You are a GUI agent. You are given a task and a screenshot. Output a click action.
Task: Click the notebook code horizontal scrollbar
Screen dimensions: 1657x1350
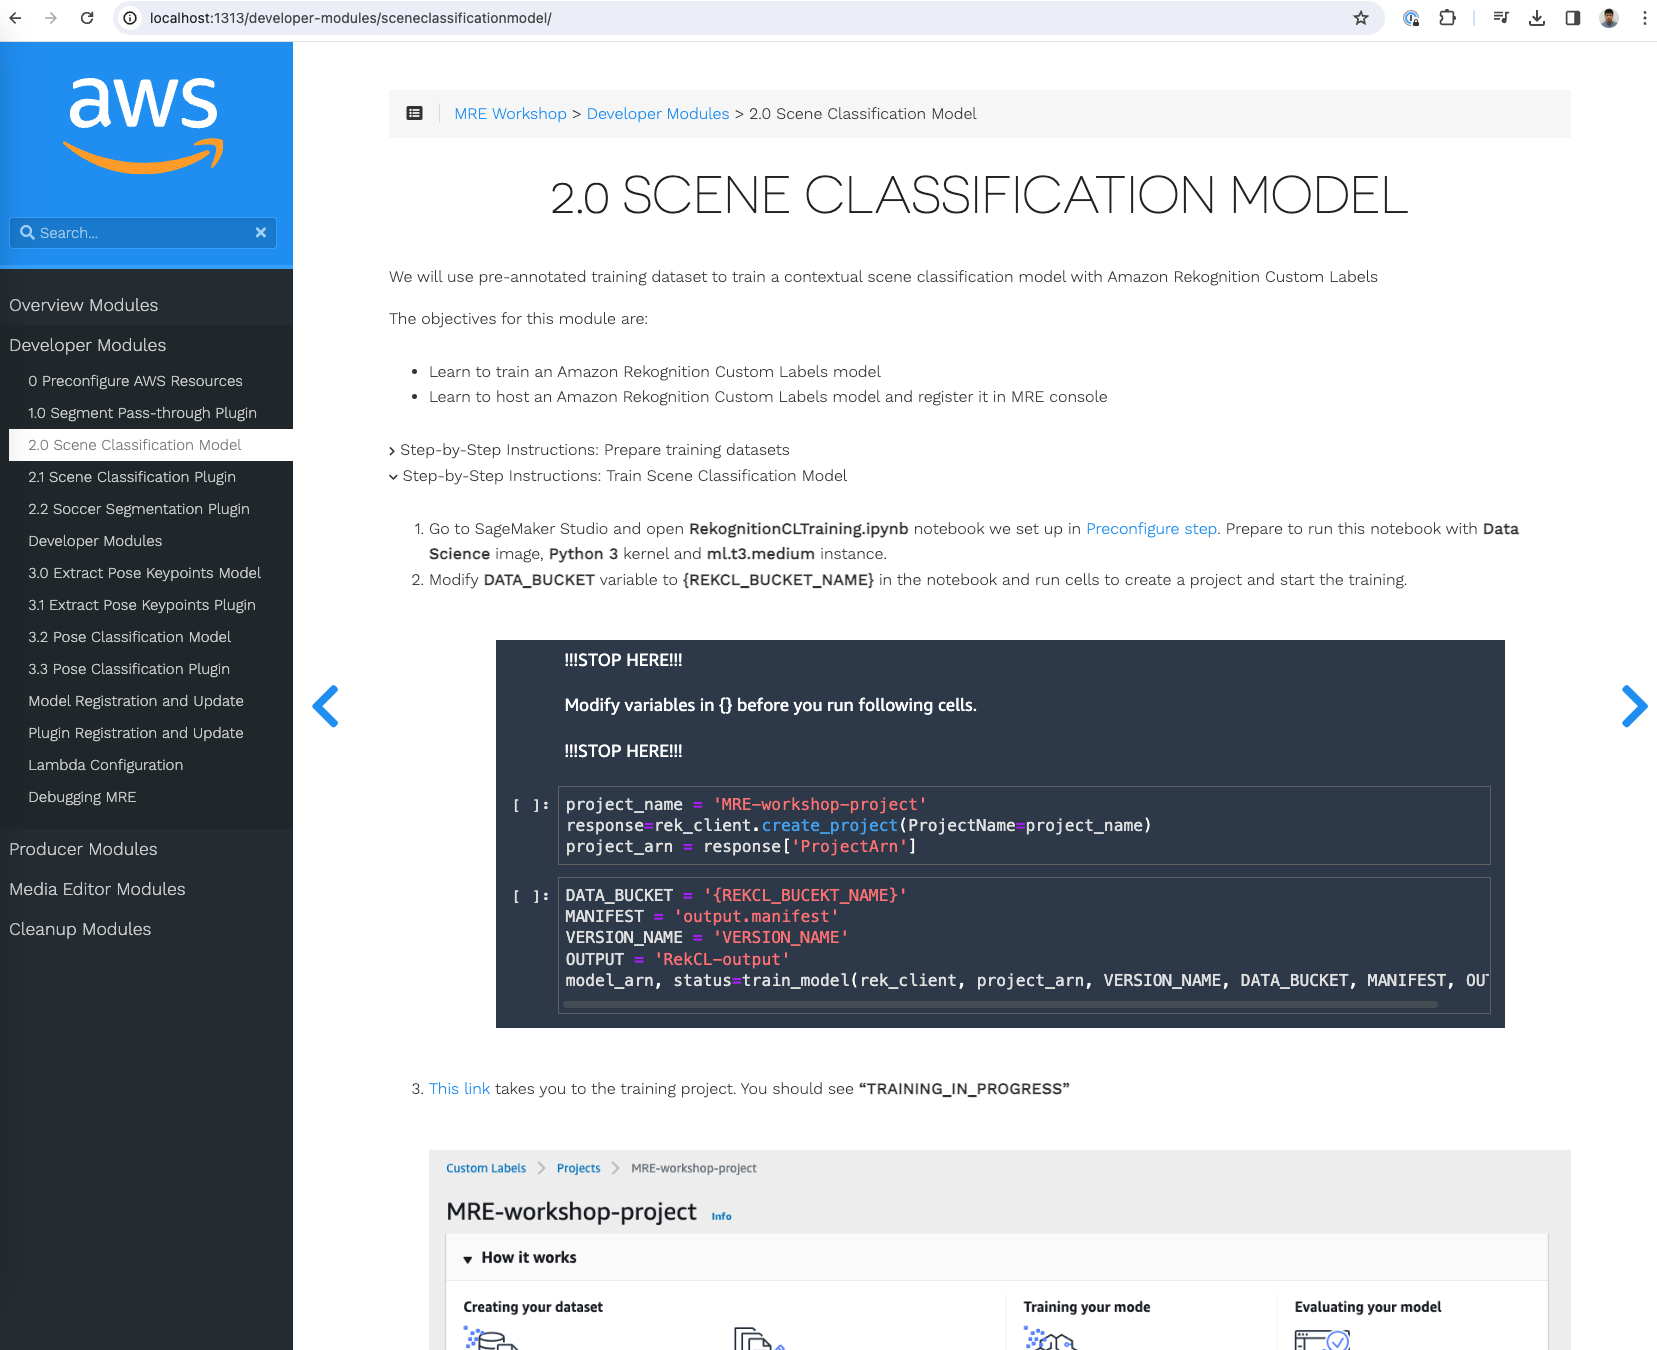pyautogui.click(x=1001, y=1004)
